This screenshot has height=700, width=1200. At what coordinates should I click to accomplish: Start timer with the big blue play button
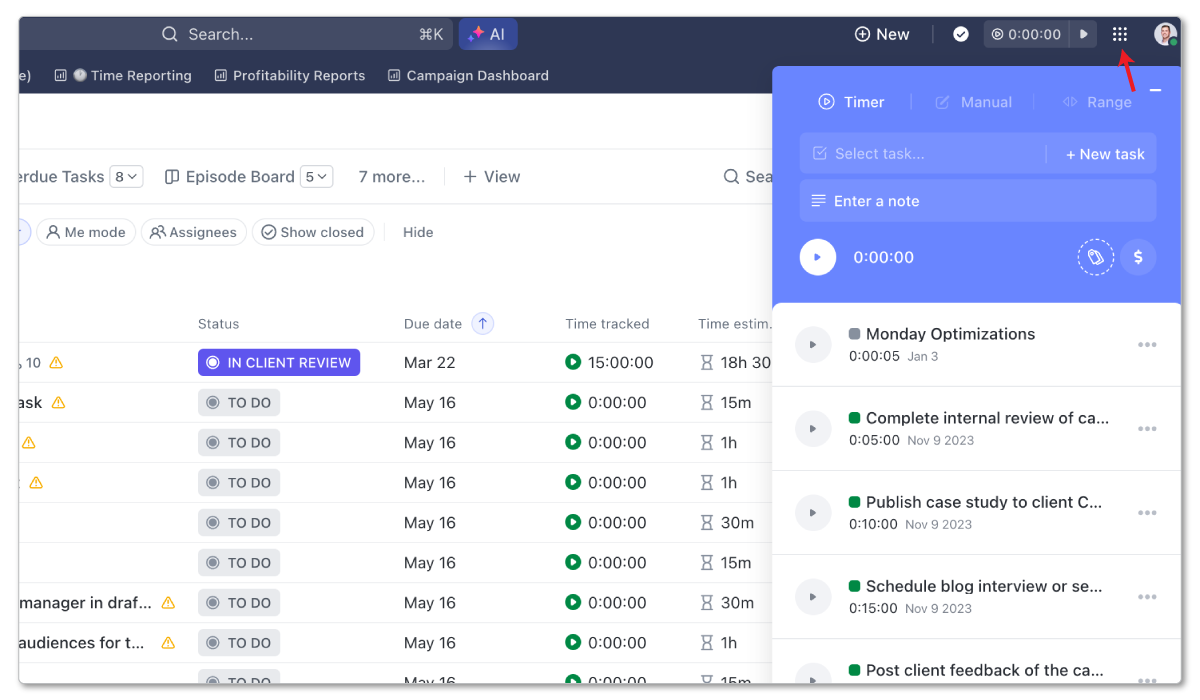pos(817,257)
